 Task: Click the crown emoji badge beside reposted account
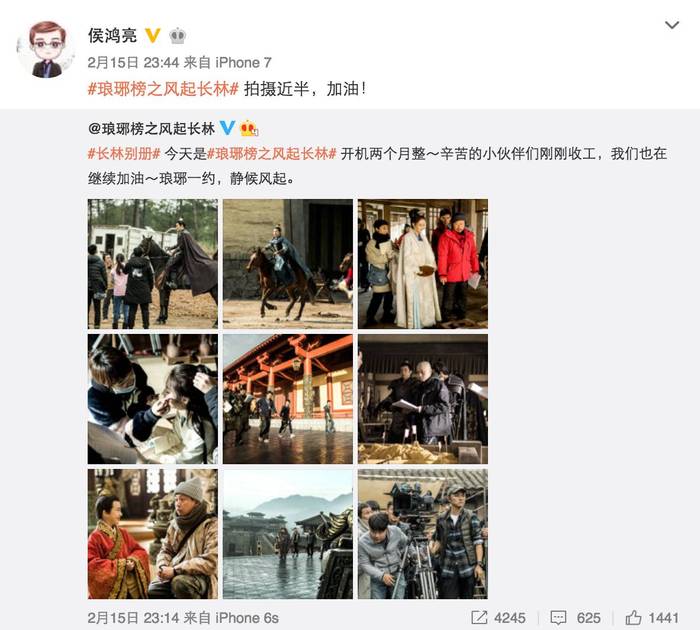[250, 129]
